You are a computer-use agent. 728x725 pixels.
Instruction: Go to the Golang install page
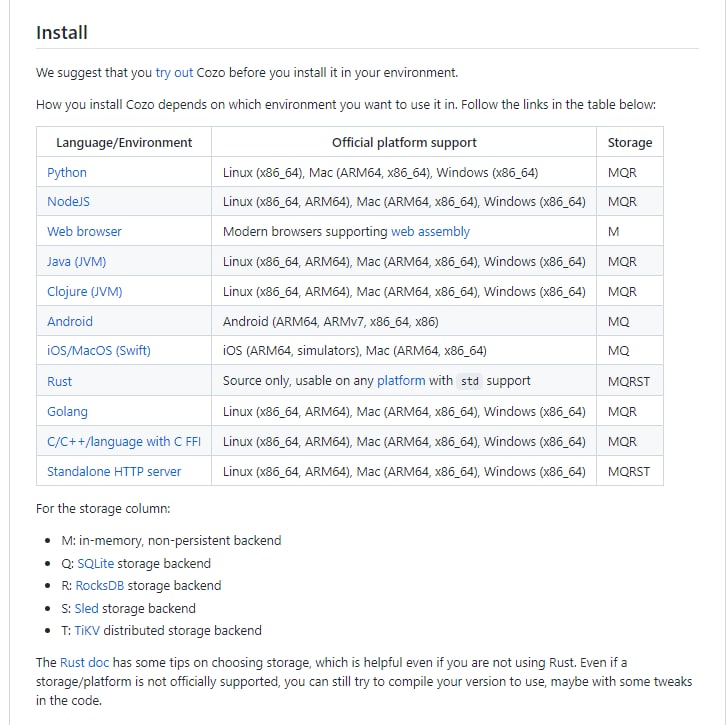pos(67,412)
